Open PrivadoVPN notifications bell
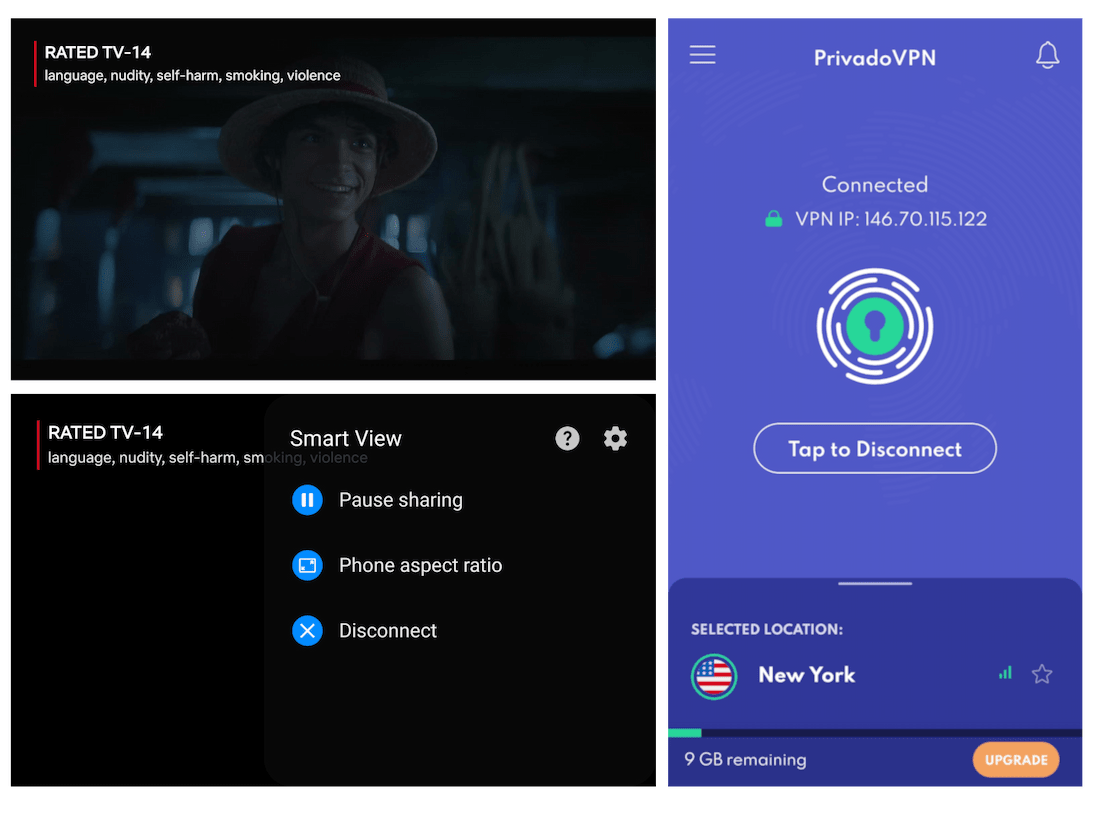The width and height of the screenshot is (1100, 815). (1047, 55)
